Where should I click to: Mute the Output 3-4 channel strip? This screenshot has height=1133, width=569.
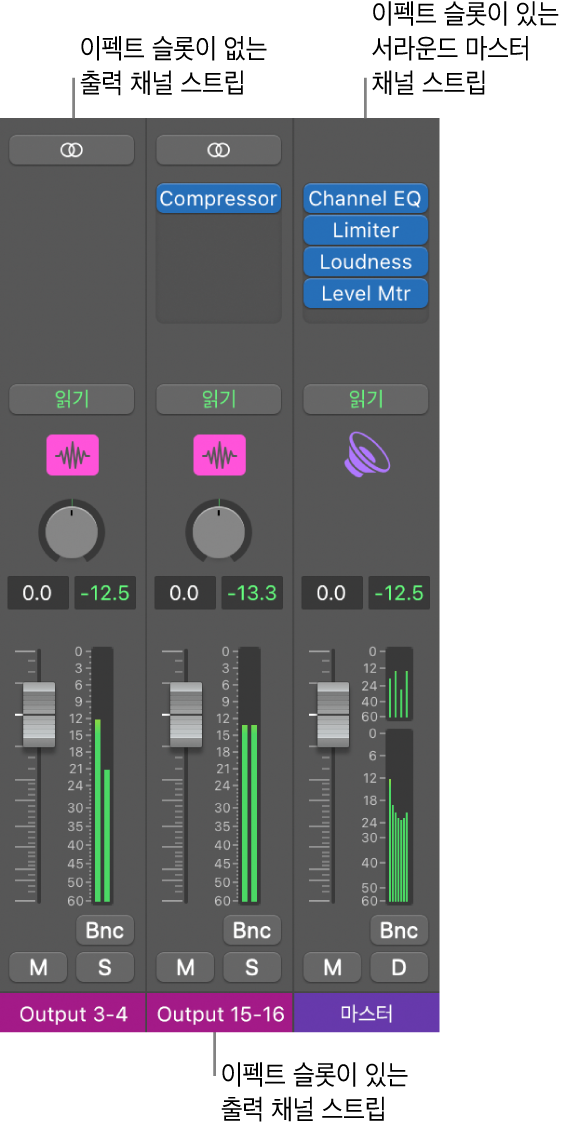click(x=38, y=968)
